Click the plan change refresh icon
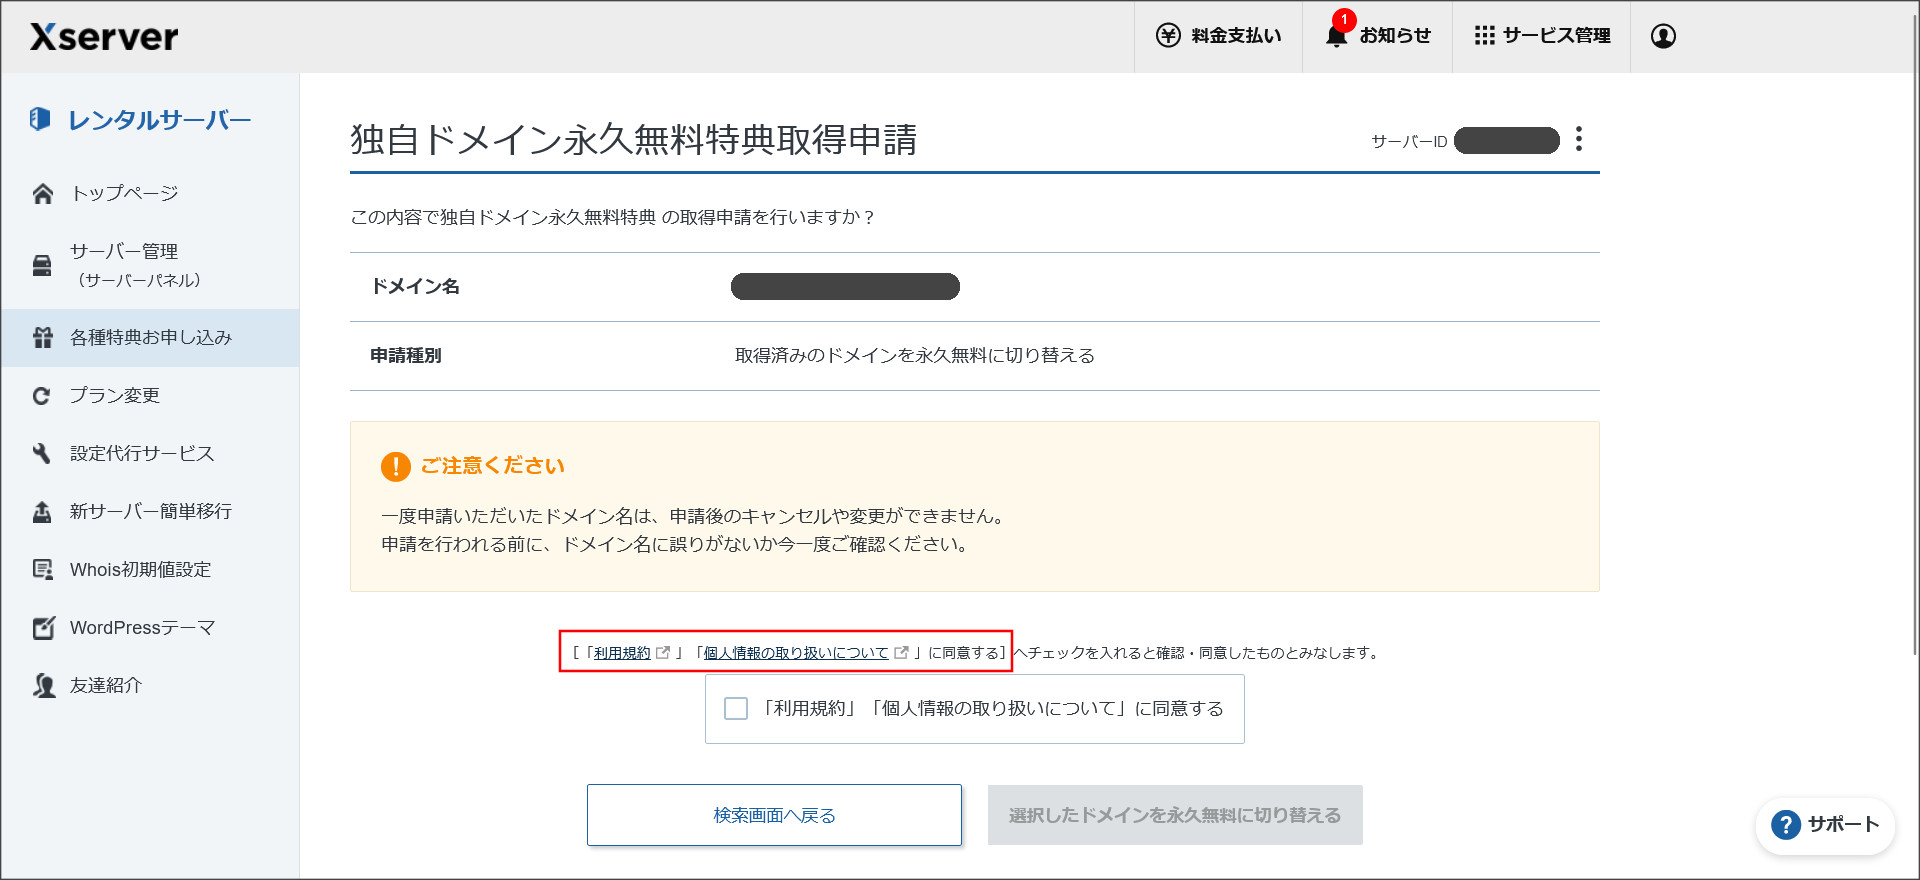 pyautogui.click(x=41, y=396)
